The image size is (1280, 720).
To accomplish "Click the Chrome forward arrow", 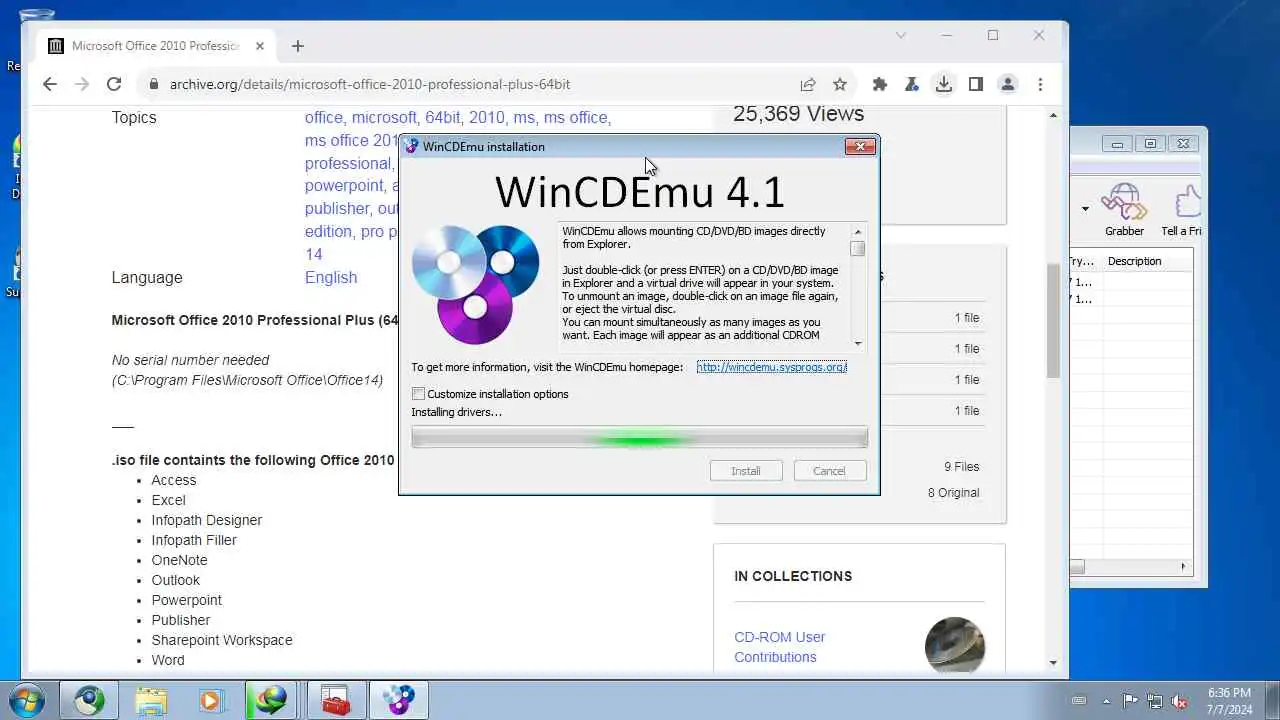I will pyautogui.click(x=82, y=84).
